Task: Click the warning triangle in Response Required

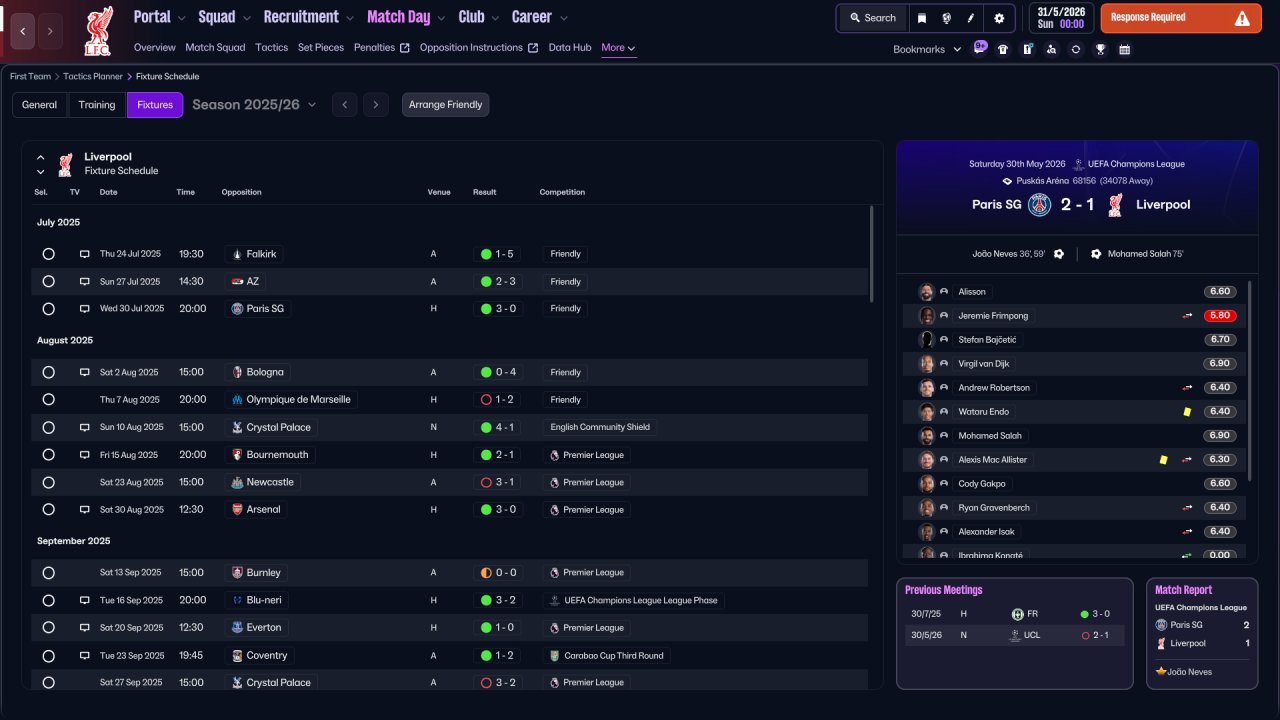Action: (x=1242, y=18)
